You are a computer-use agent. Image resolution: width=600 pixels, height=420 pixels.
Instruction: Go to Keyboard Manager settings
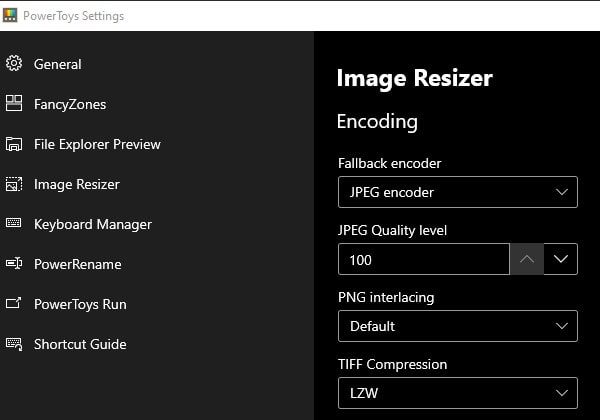click(x=93, y=224)
